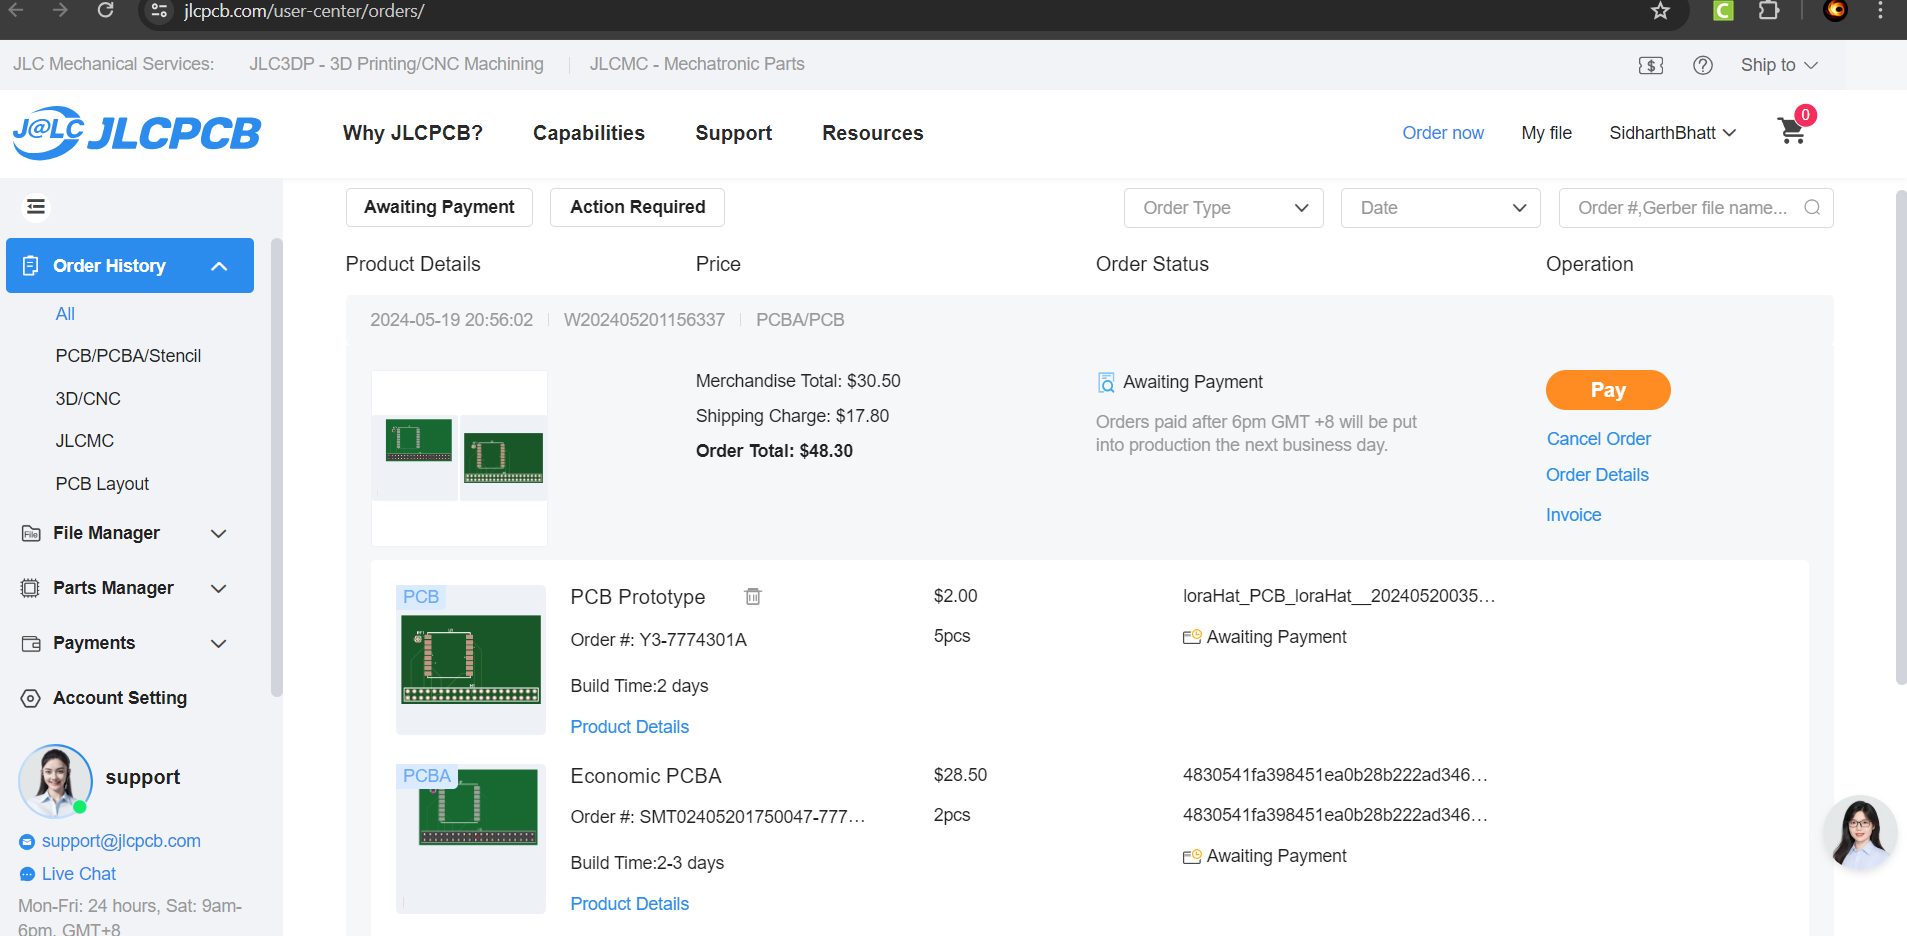Click order summary board thumbnail
This screenshot has width=1907, height=936.
459,458
